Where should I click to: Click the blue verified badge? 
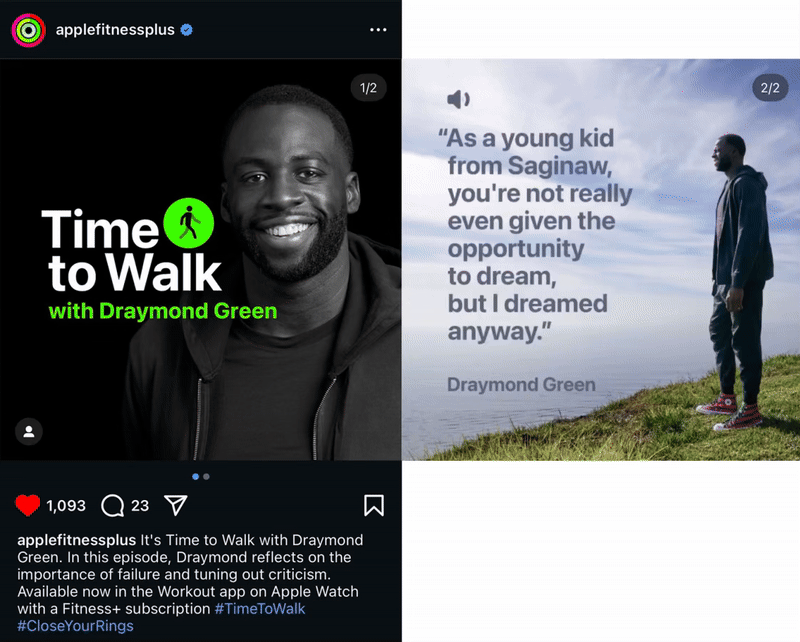pyautogui.click(x=187, y=30)
